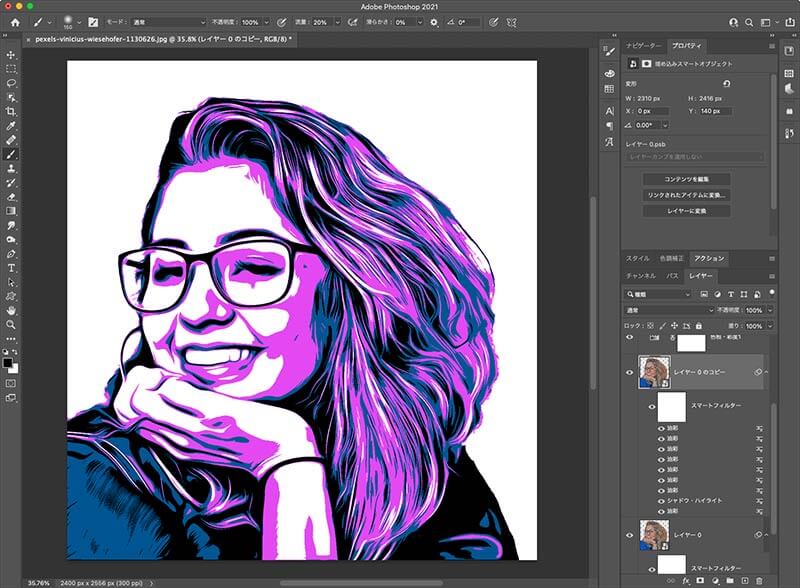Select the Crop tool
This screenshot has height=588, width=800.
[11, 111]
